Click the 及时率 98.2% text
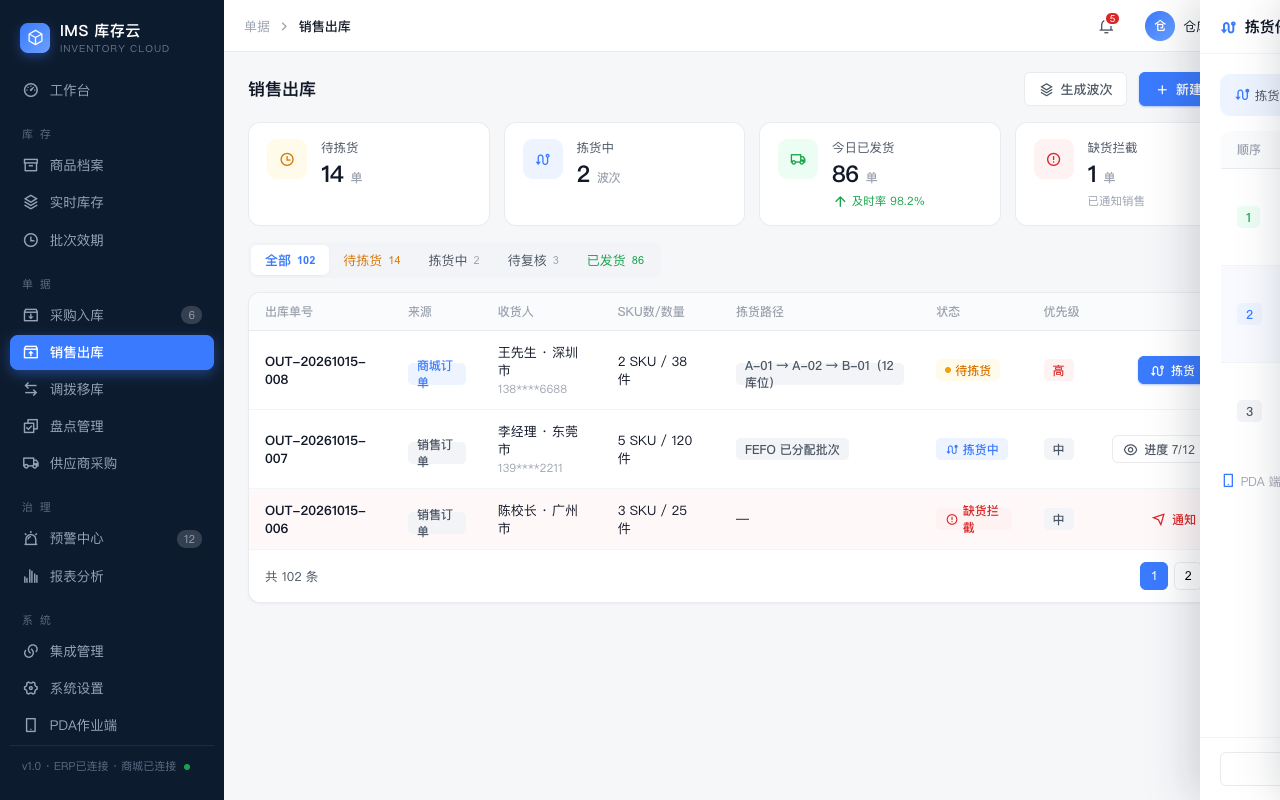Image resolution: width=1280 pixels, height=800 pixels. point(888,201)
